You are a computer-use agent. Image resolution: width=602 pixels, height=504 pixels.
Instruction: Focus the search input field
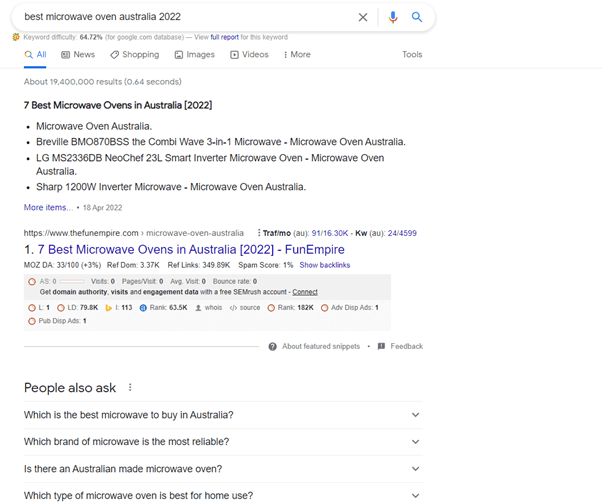click(x=186, y=17)
